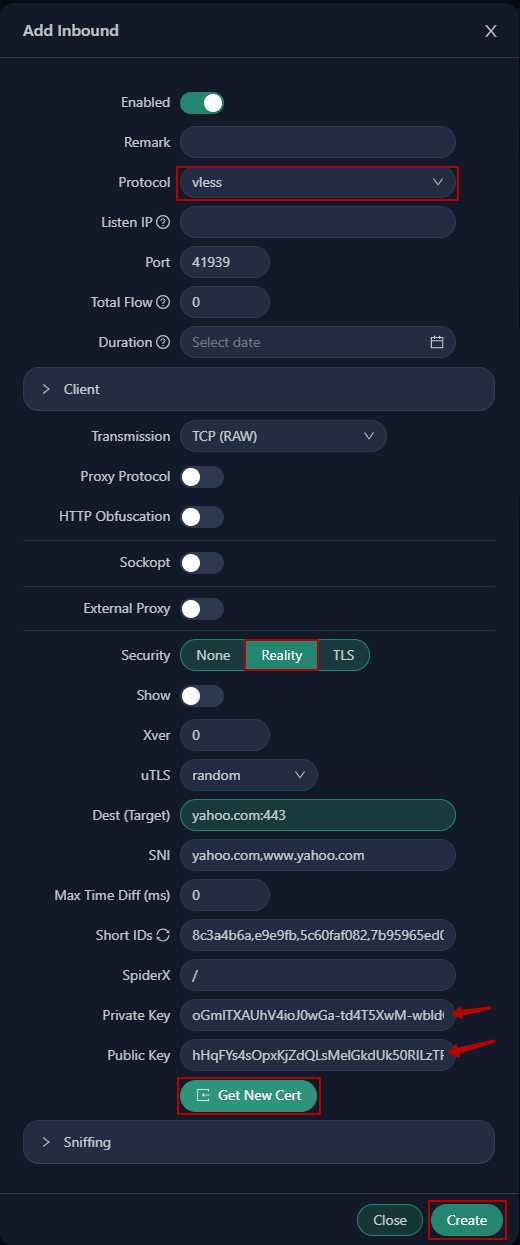Image resolution: width=520 pixels, height=1245 pixels.
Task: Open the Duration calendar icon
Action: click(x=437, y=342)
